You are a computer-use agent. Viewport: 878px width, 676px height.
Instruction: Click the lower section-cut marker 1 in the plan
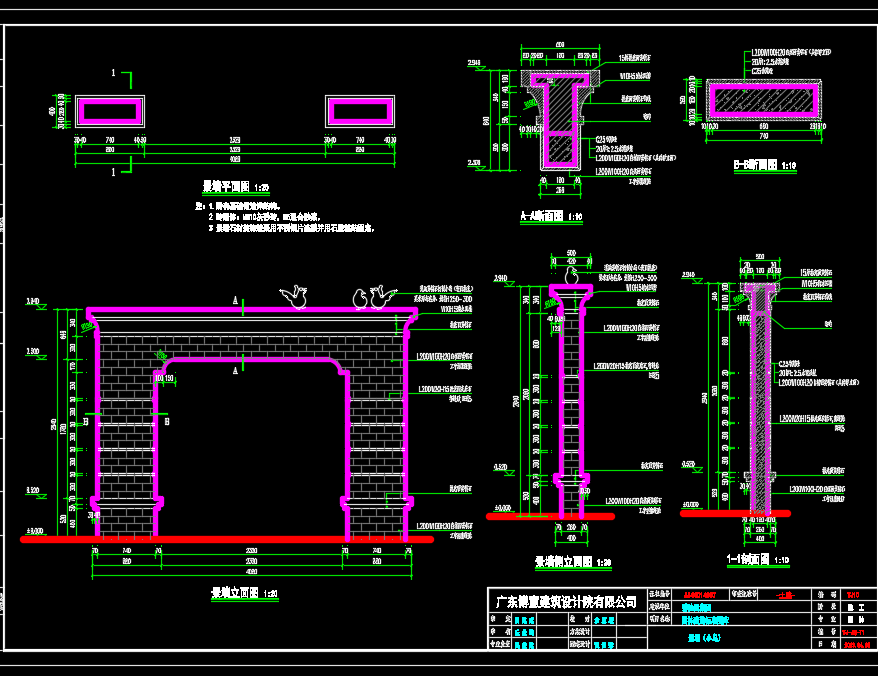[122, 167]
